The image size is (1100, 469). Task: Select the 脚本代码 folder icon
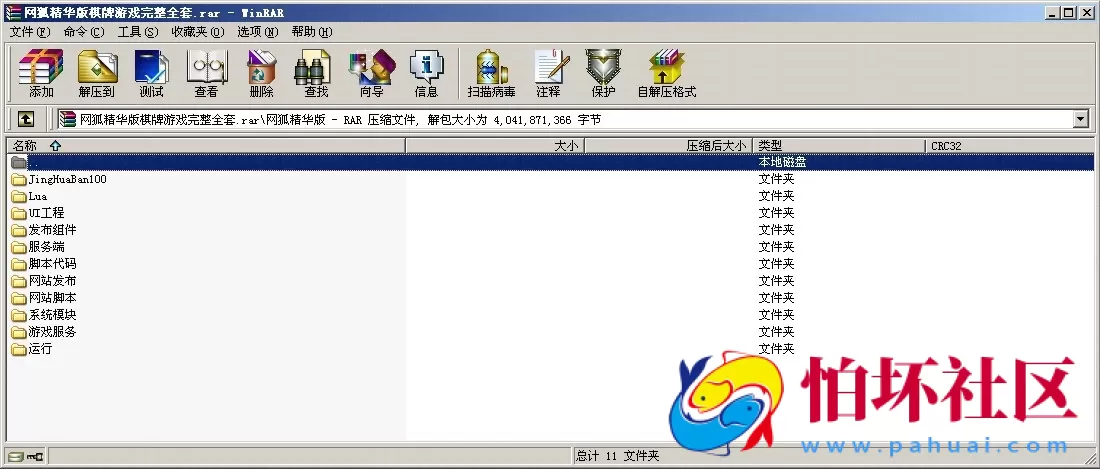pos(19,264)
